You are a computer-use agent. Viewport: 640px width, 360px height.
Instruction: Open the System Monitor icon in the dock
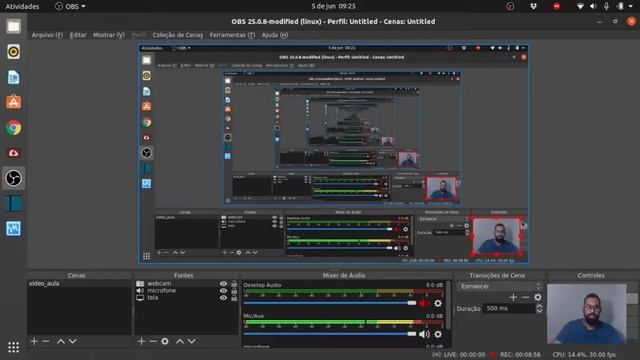click(x=13, y=229)
